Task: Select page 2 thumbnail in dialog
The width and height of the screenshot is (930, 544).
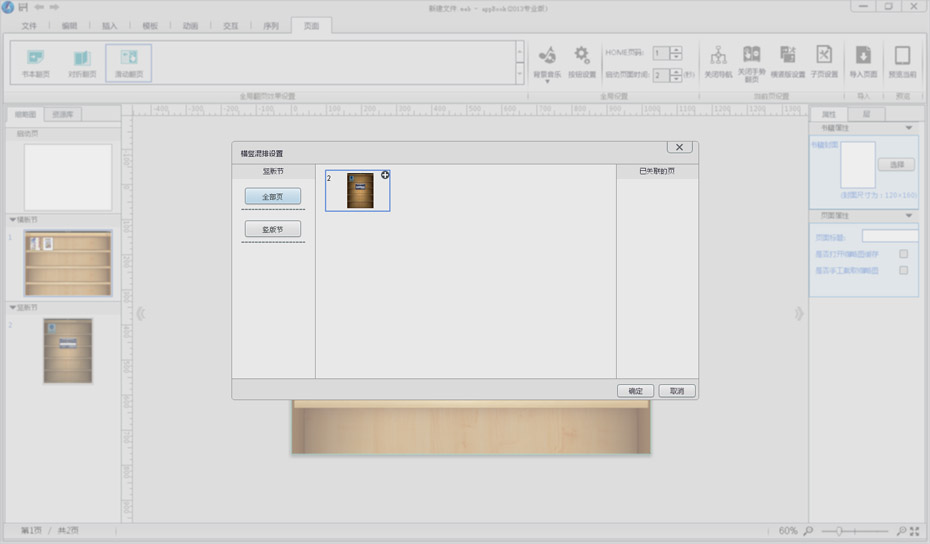Action: (360, 190)
